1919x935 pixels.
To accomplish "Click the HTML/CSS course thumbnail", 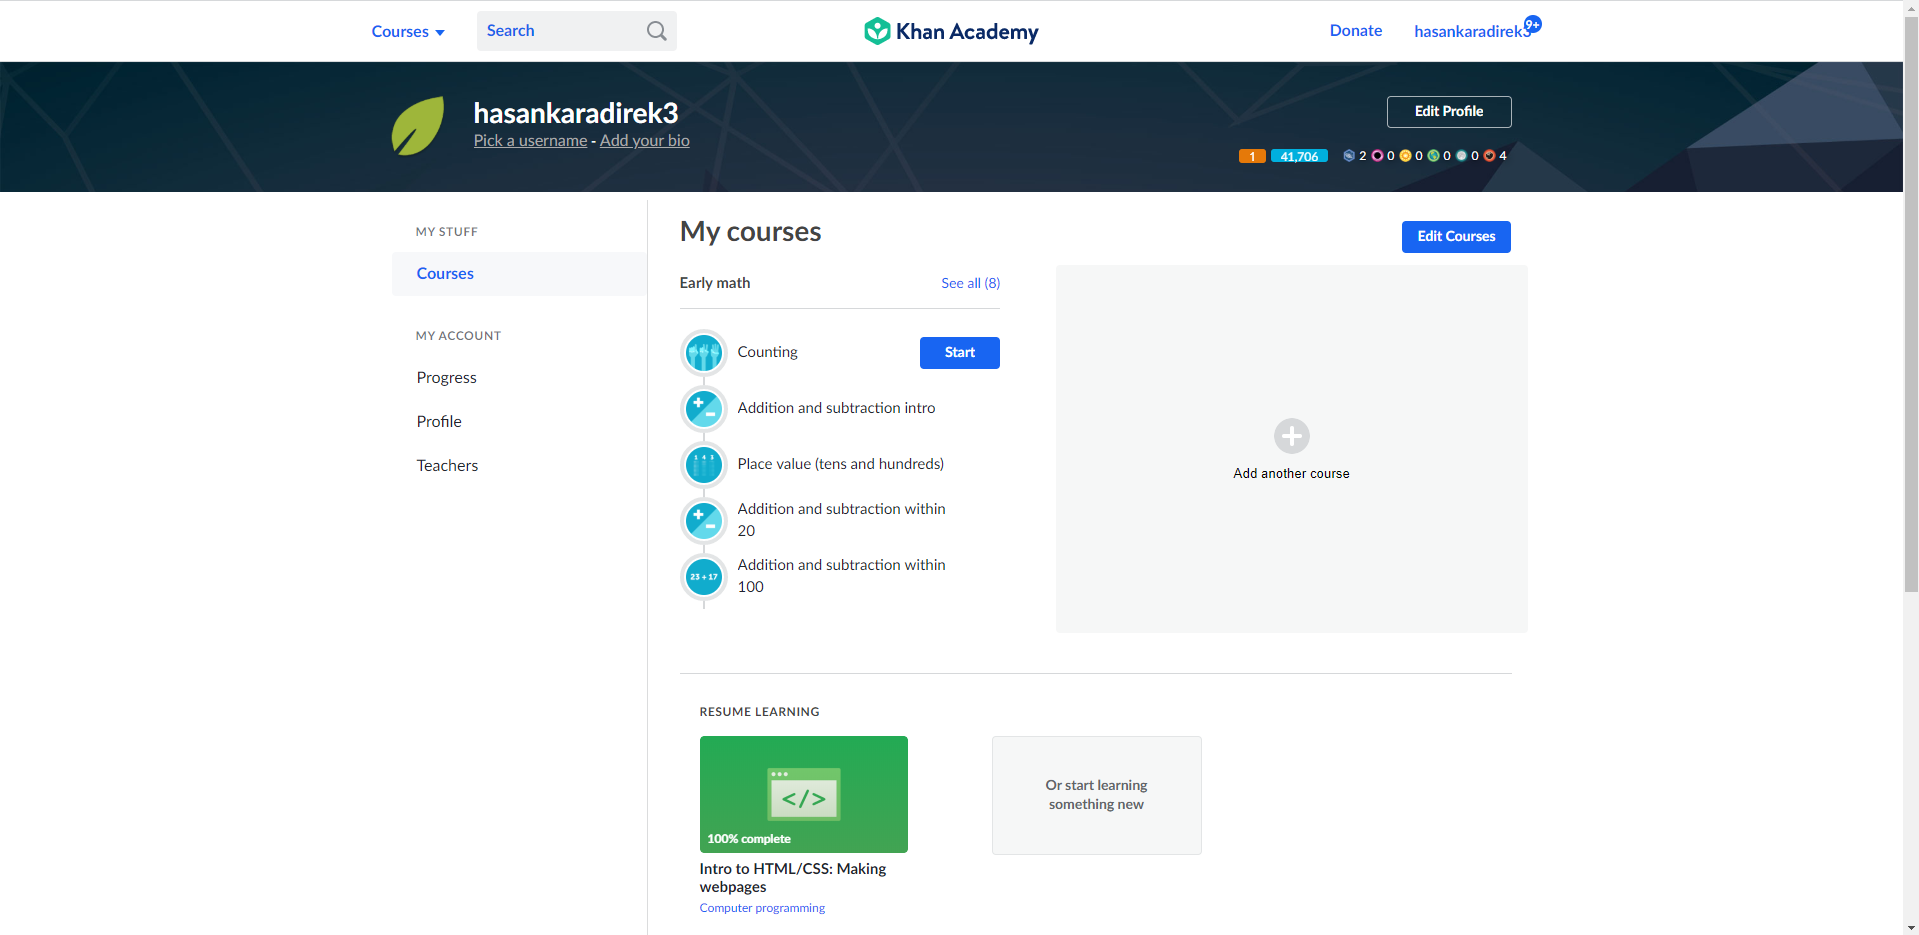I will [804, 794].
